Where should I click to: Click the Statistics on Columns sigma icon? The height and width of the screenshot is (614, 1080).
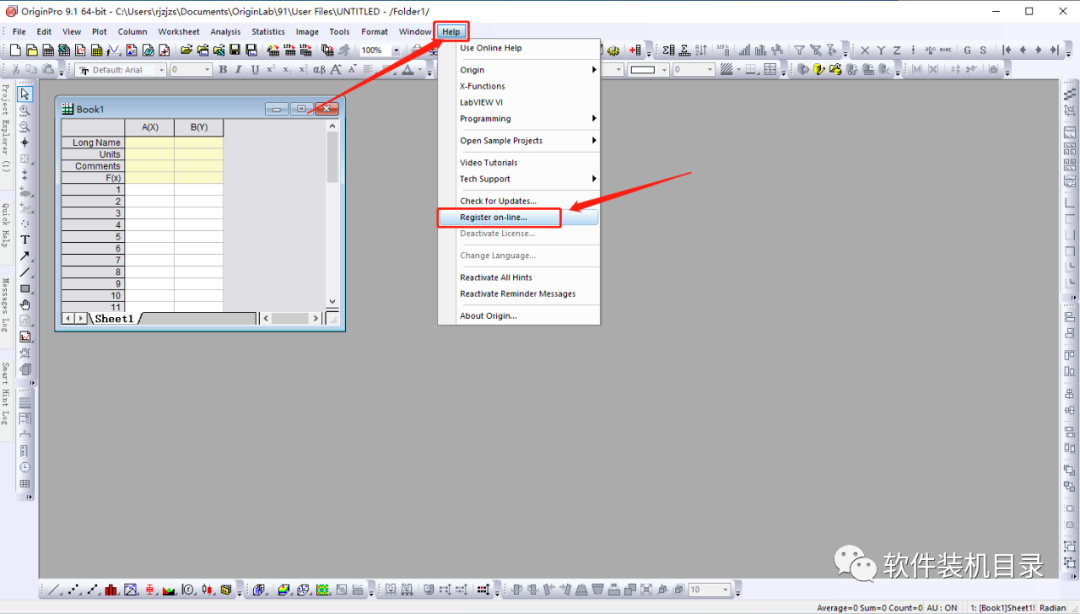click(x=669, y=50)
